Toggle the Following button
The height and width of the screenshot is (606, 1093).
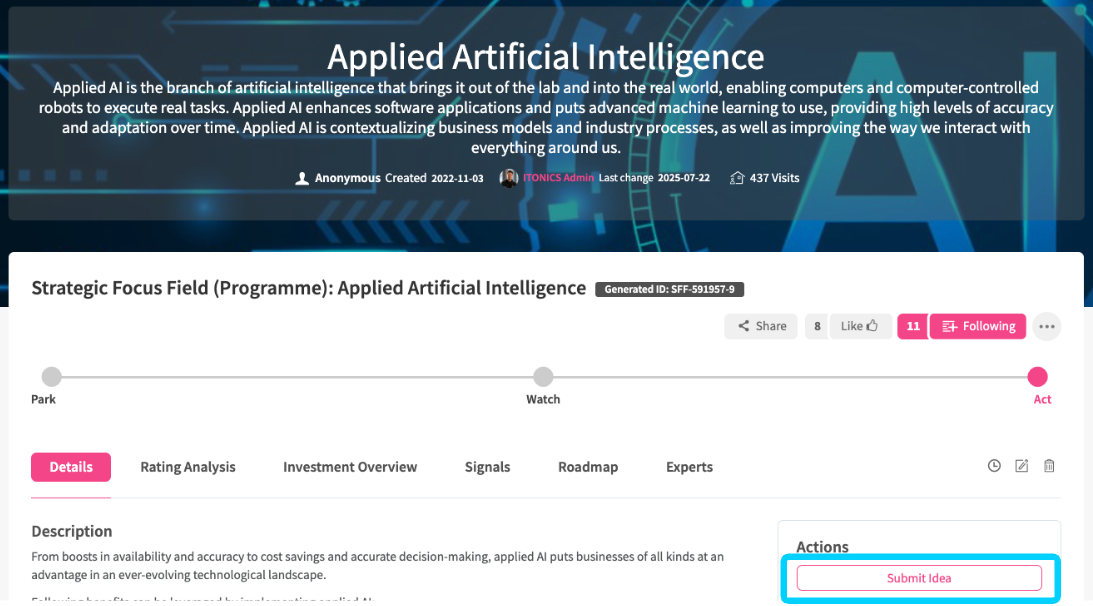tap(978, 326)
